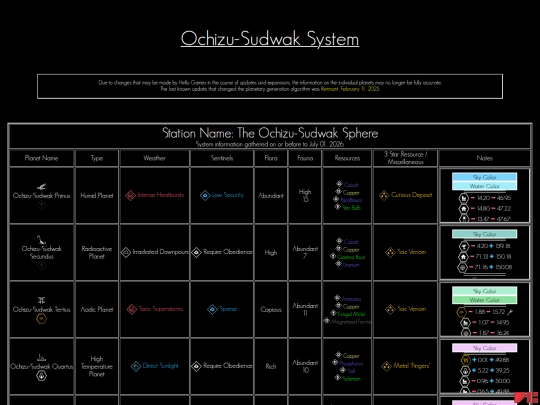The width and height of the screenshot is (540, 405).
Task: Click the High Temperature Planet type cell
Action: [x=97, y=366]
